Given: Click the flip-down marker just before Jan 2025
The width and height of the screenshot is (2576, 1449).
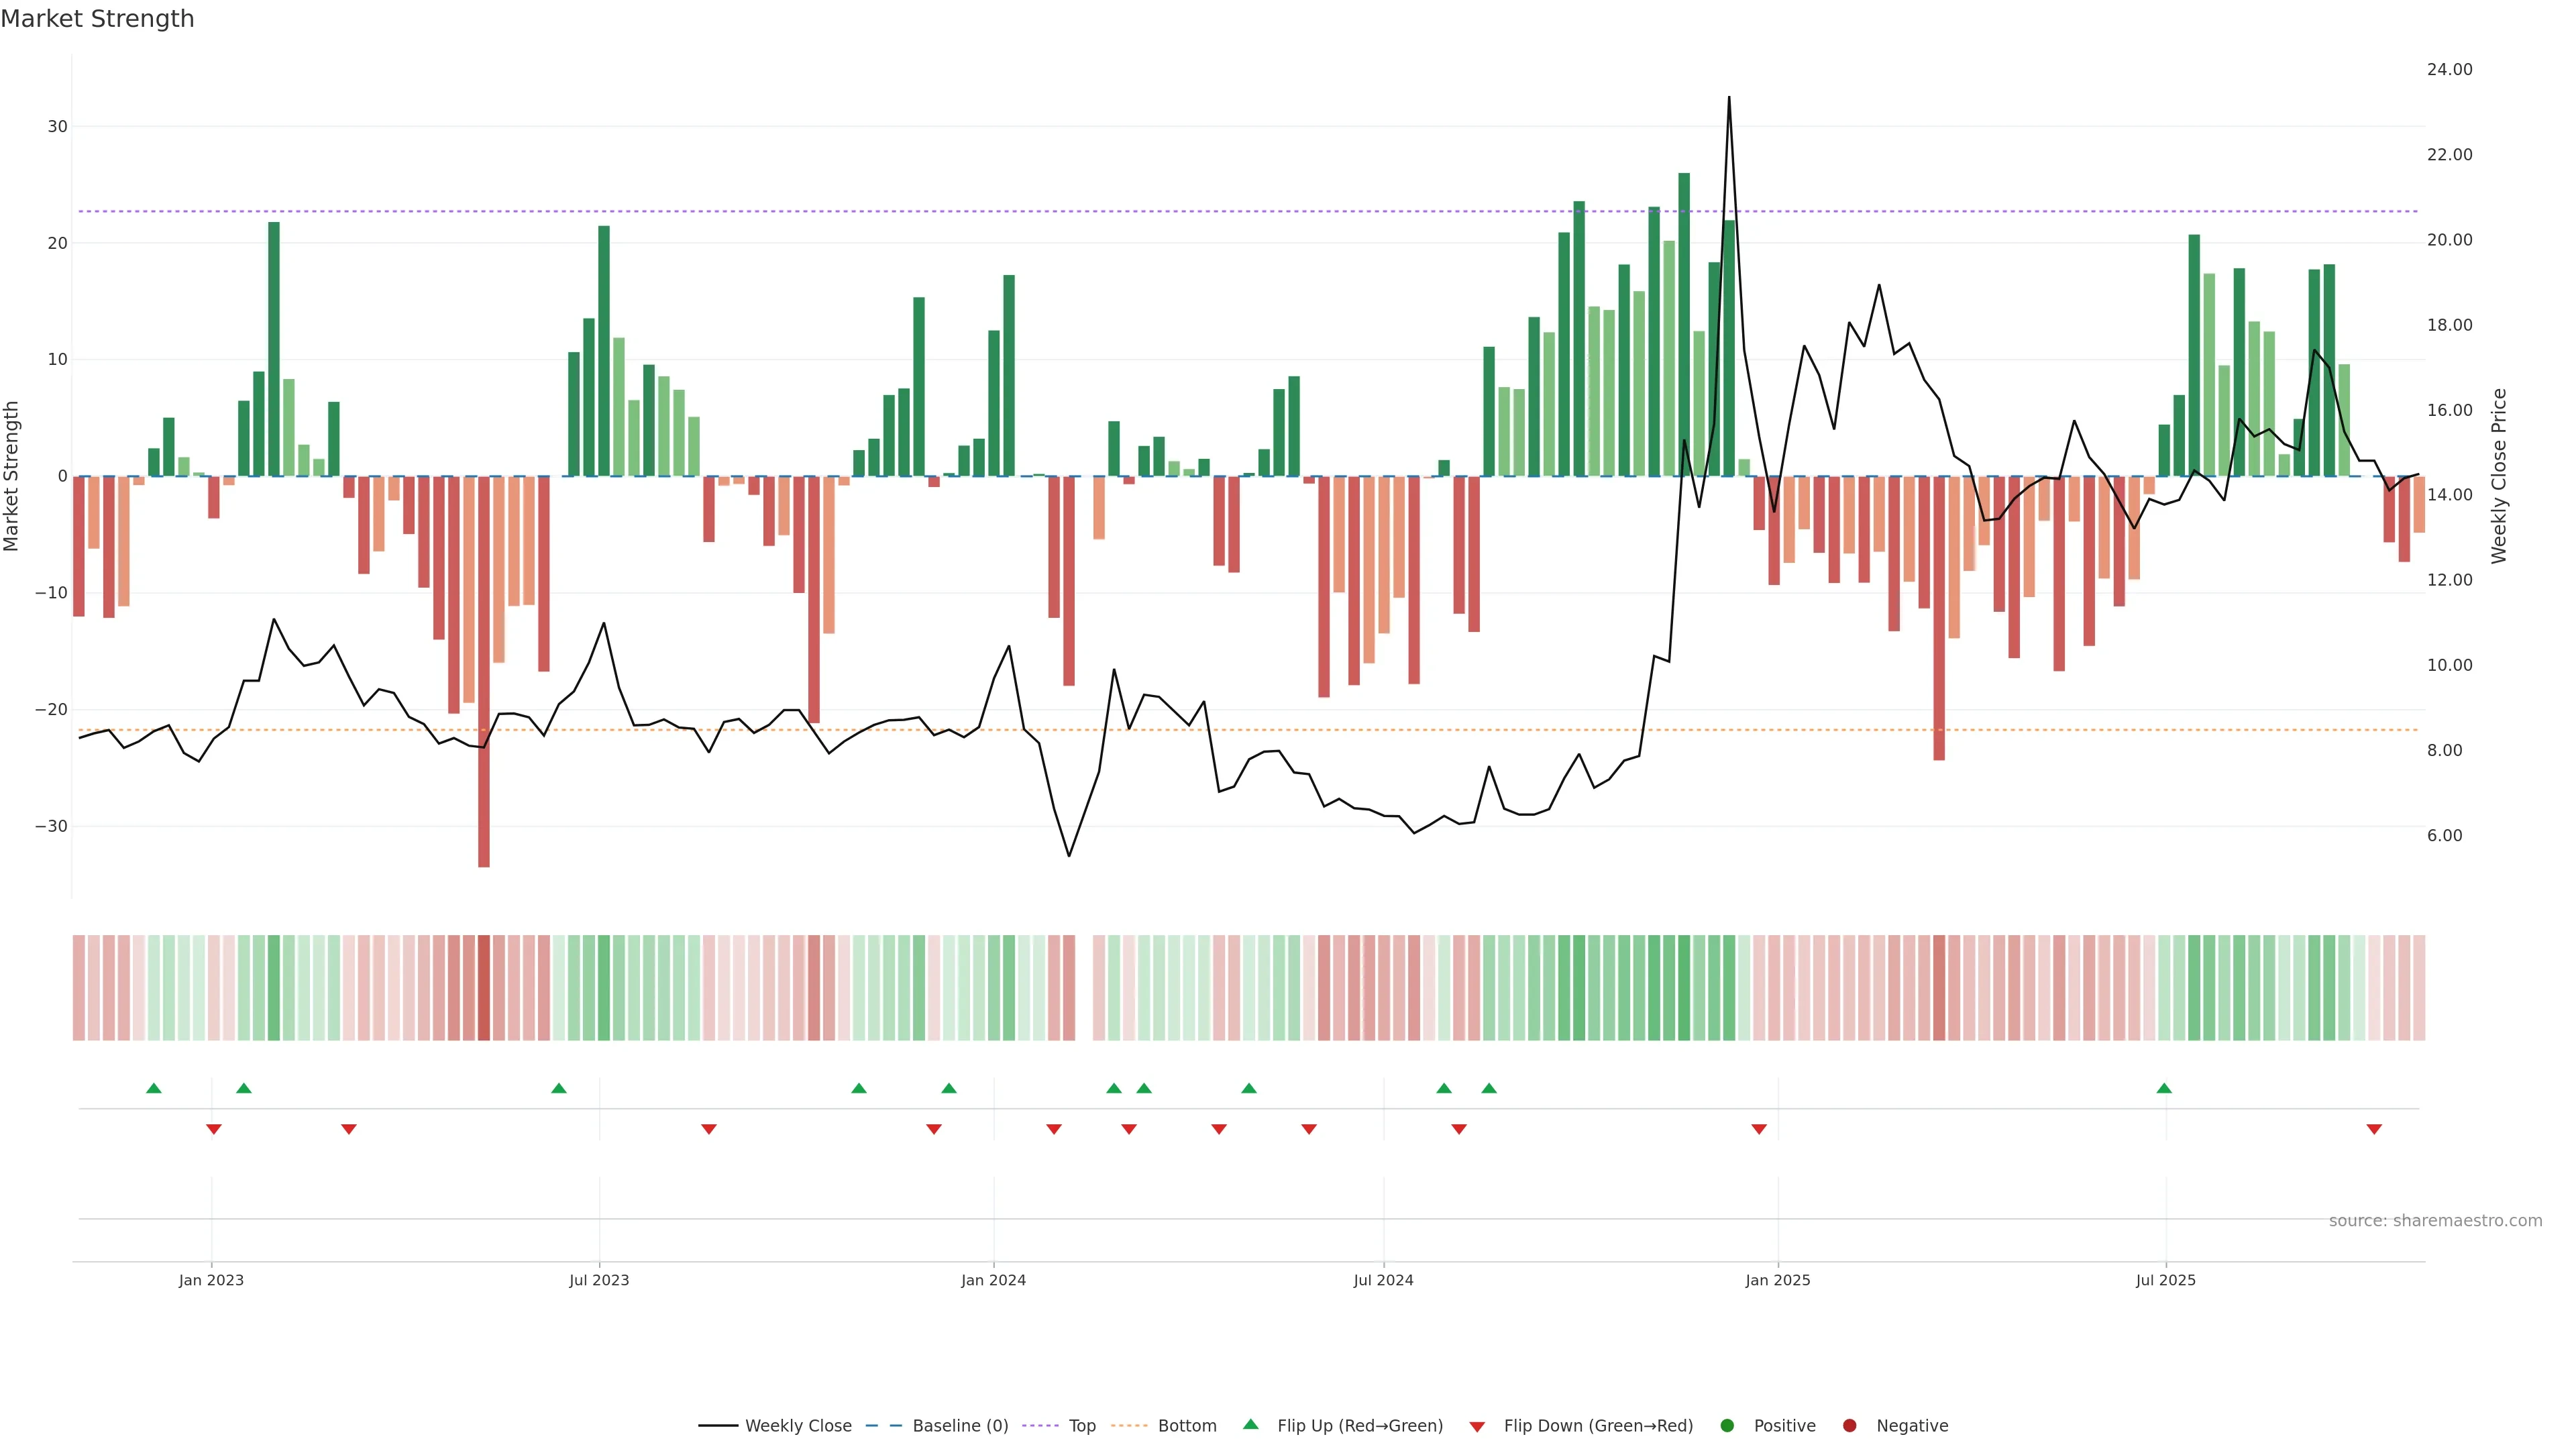Looking at the screenshot, I should (x=1759, y=1129).
